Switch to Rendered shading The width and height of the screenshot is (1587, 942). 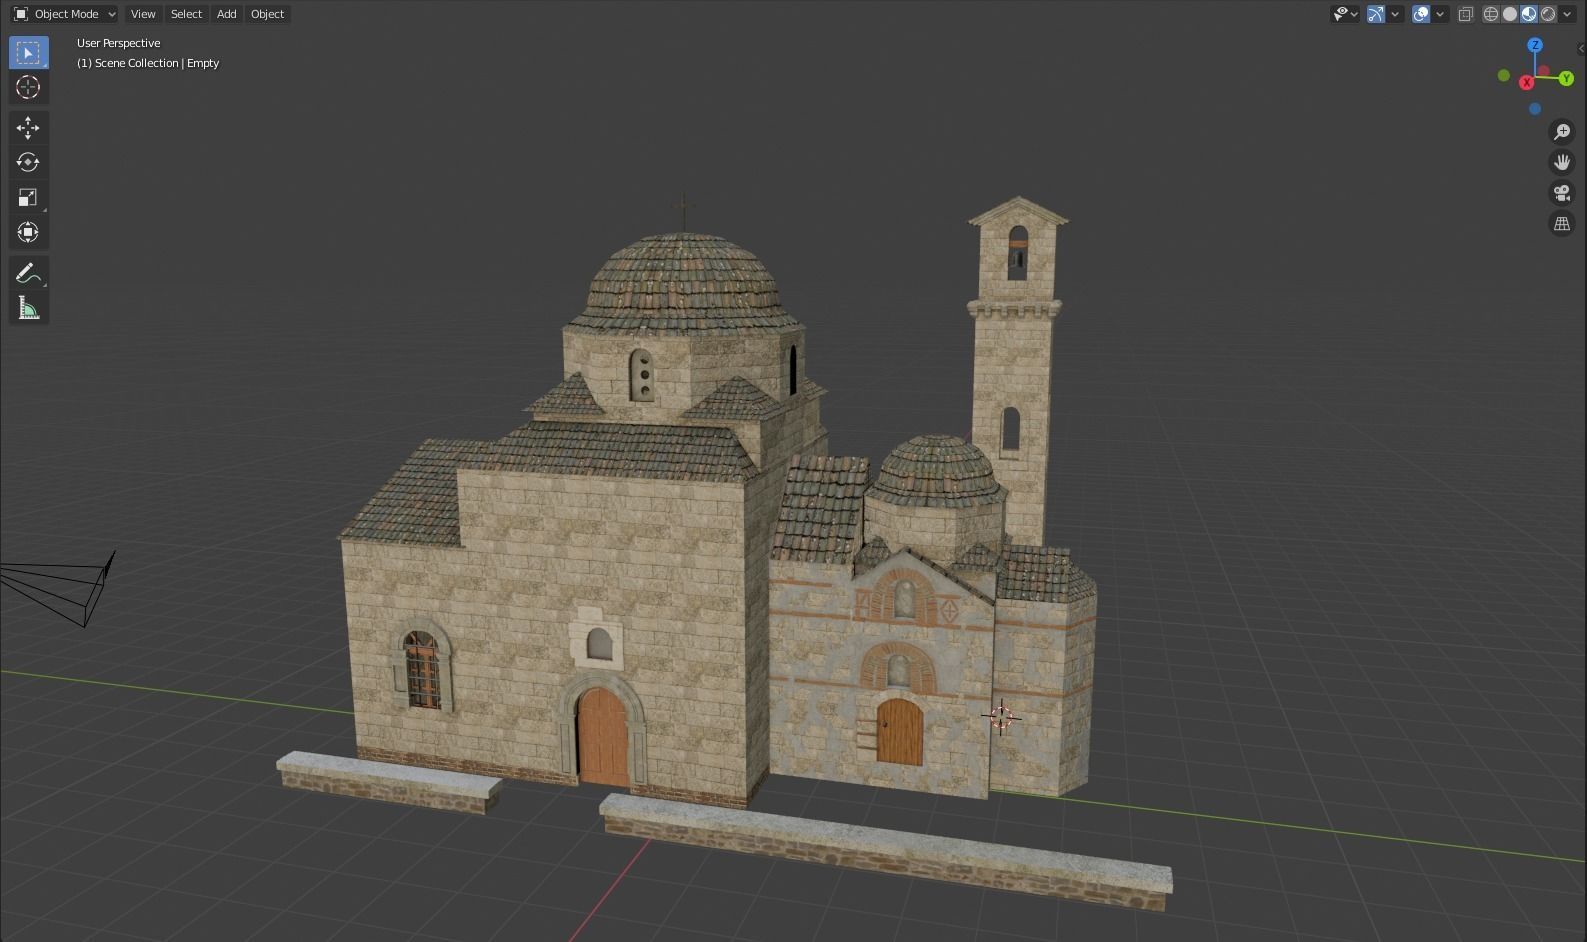pos(1548,14)
